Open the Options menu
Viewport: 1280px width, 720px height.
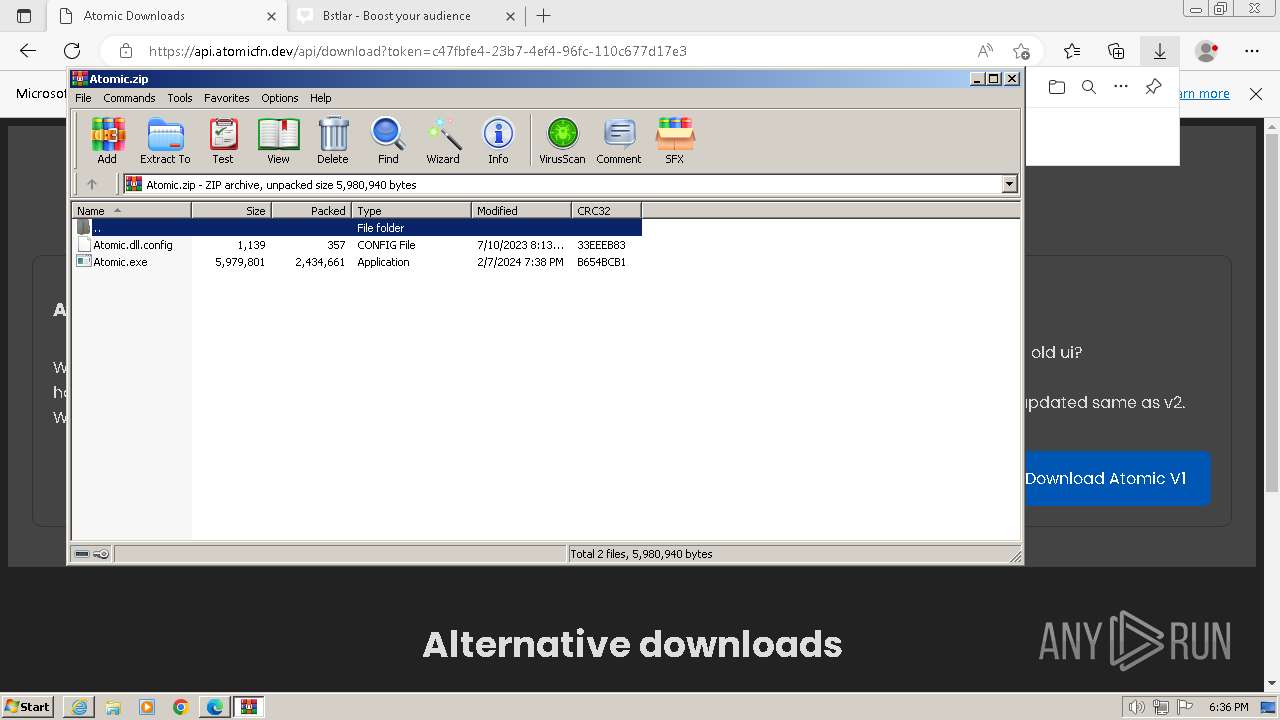pos(280,98)
